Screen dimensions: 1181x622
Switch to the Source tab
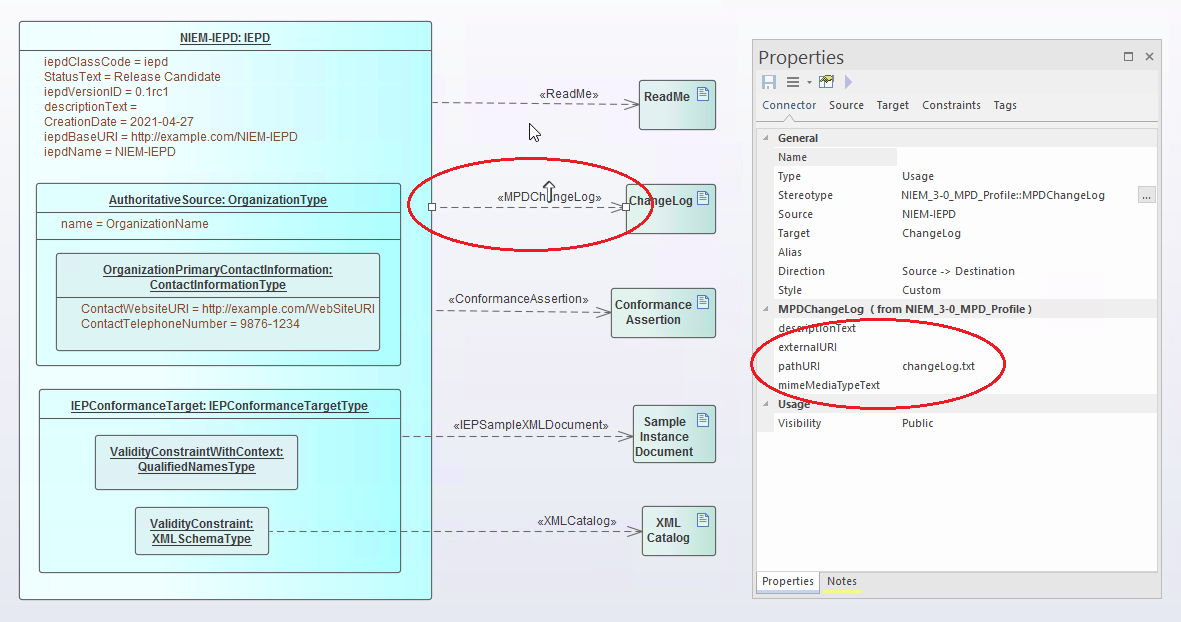pos(846,105)
